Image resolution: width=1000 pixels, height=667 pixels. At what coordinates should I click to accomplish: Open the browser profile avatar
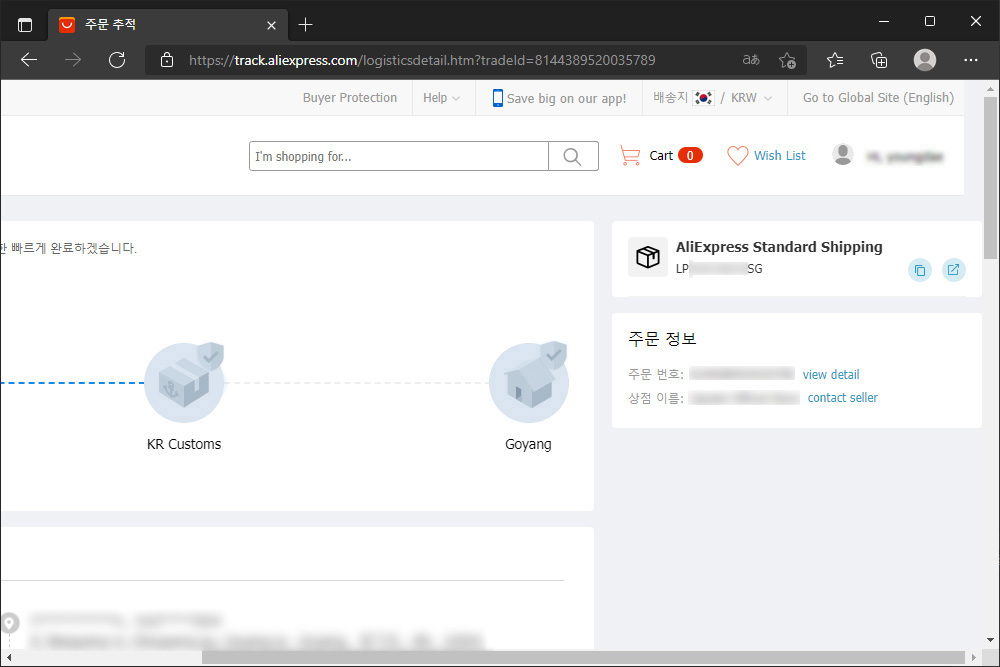(x=925, y=60)
